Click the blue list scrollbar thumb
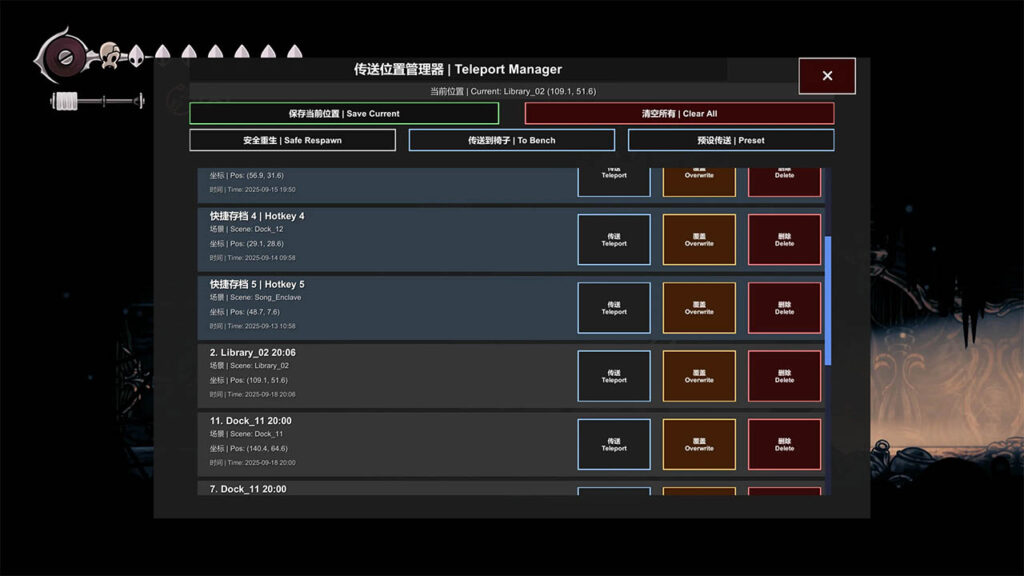 click(827, 298)
